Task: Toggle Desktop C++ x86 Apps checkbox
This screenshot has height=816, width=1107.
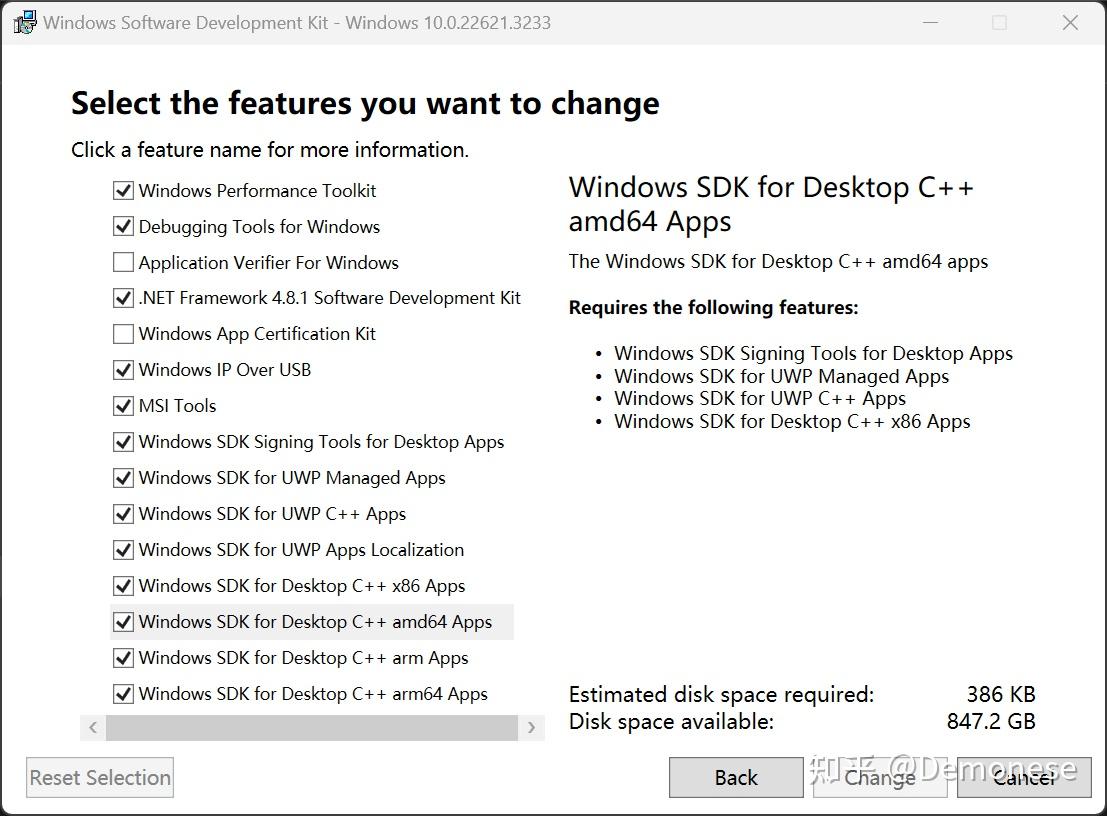Action: pyautogui.click(x=123, y=586)
